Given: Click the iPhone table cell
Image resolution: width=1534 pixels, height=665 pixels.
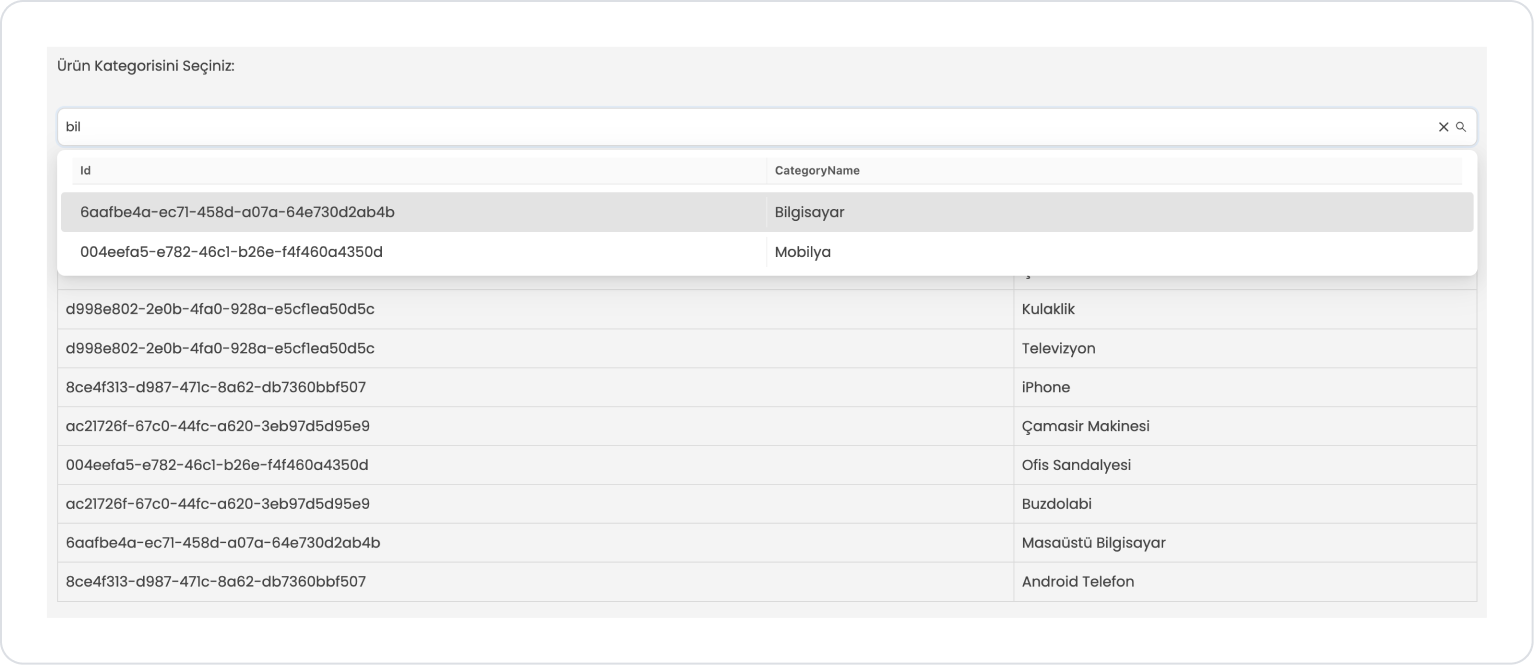Looking at the screenshot, I should click(1046, 388).
